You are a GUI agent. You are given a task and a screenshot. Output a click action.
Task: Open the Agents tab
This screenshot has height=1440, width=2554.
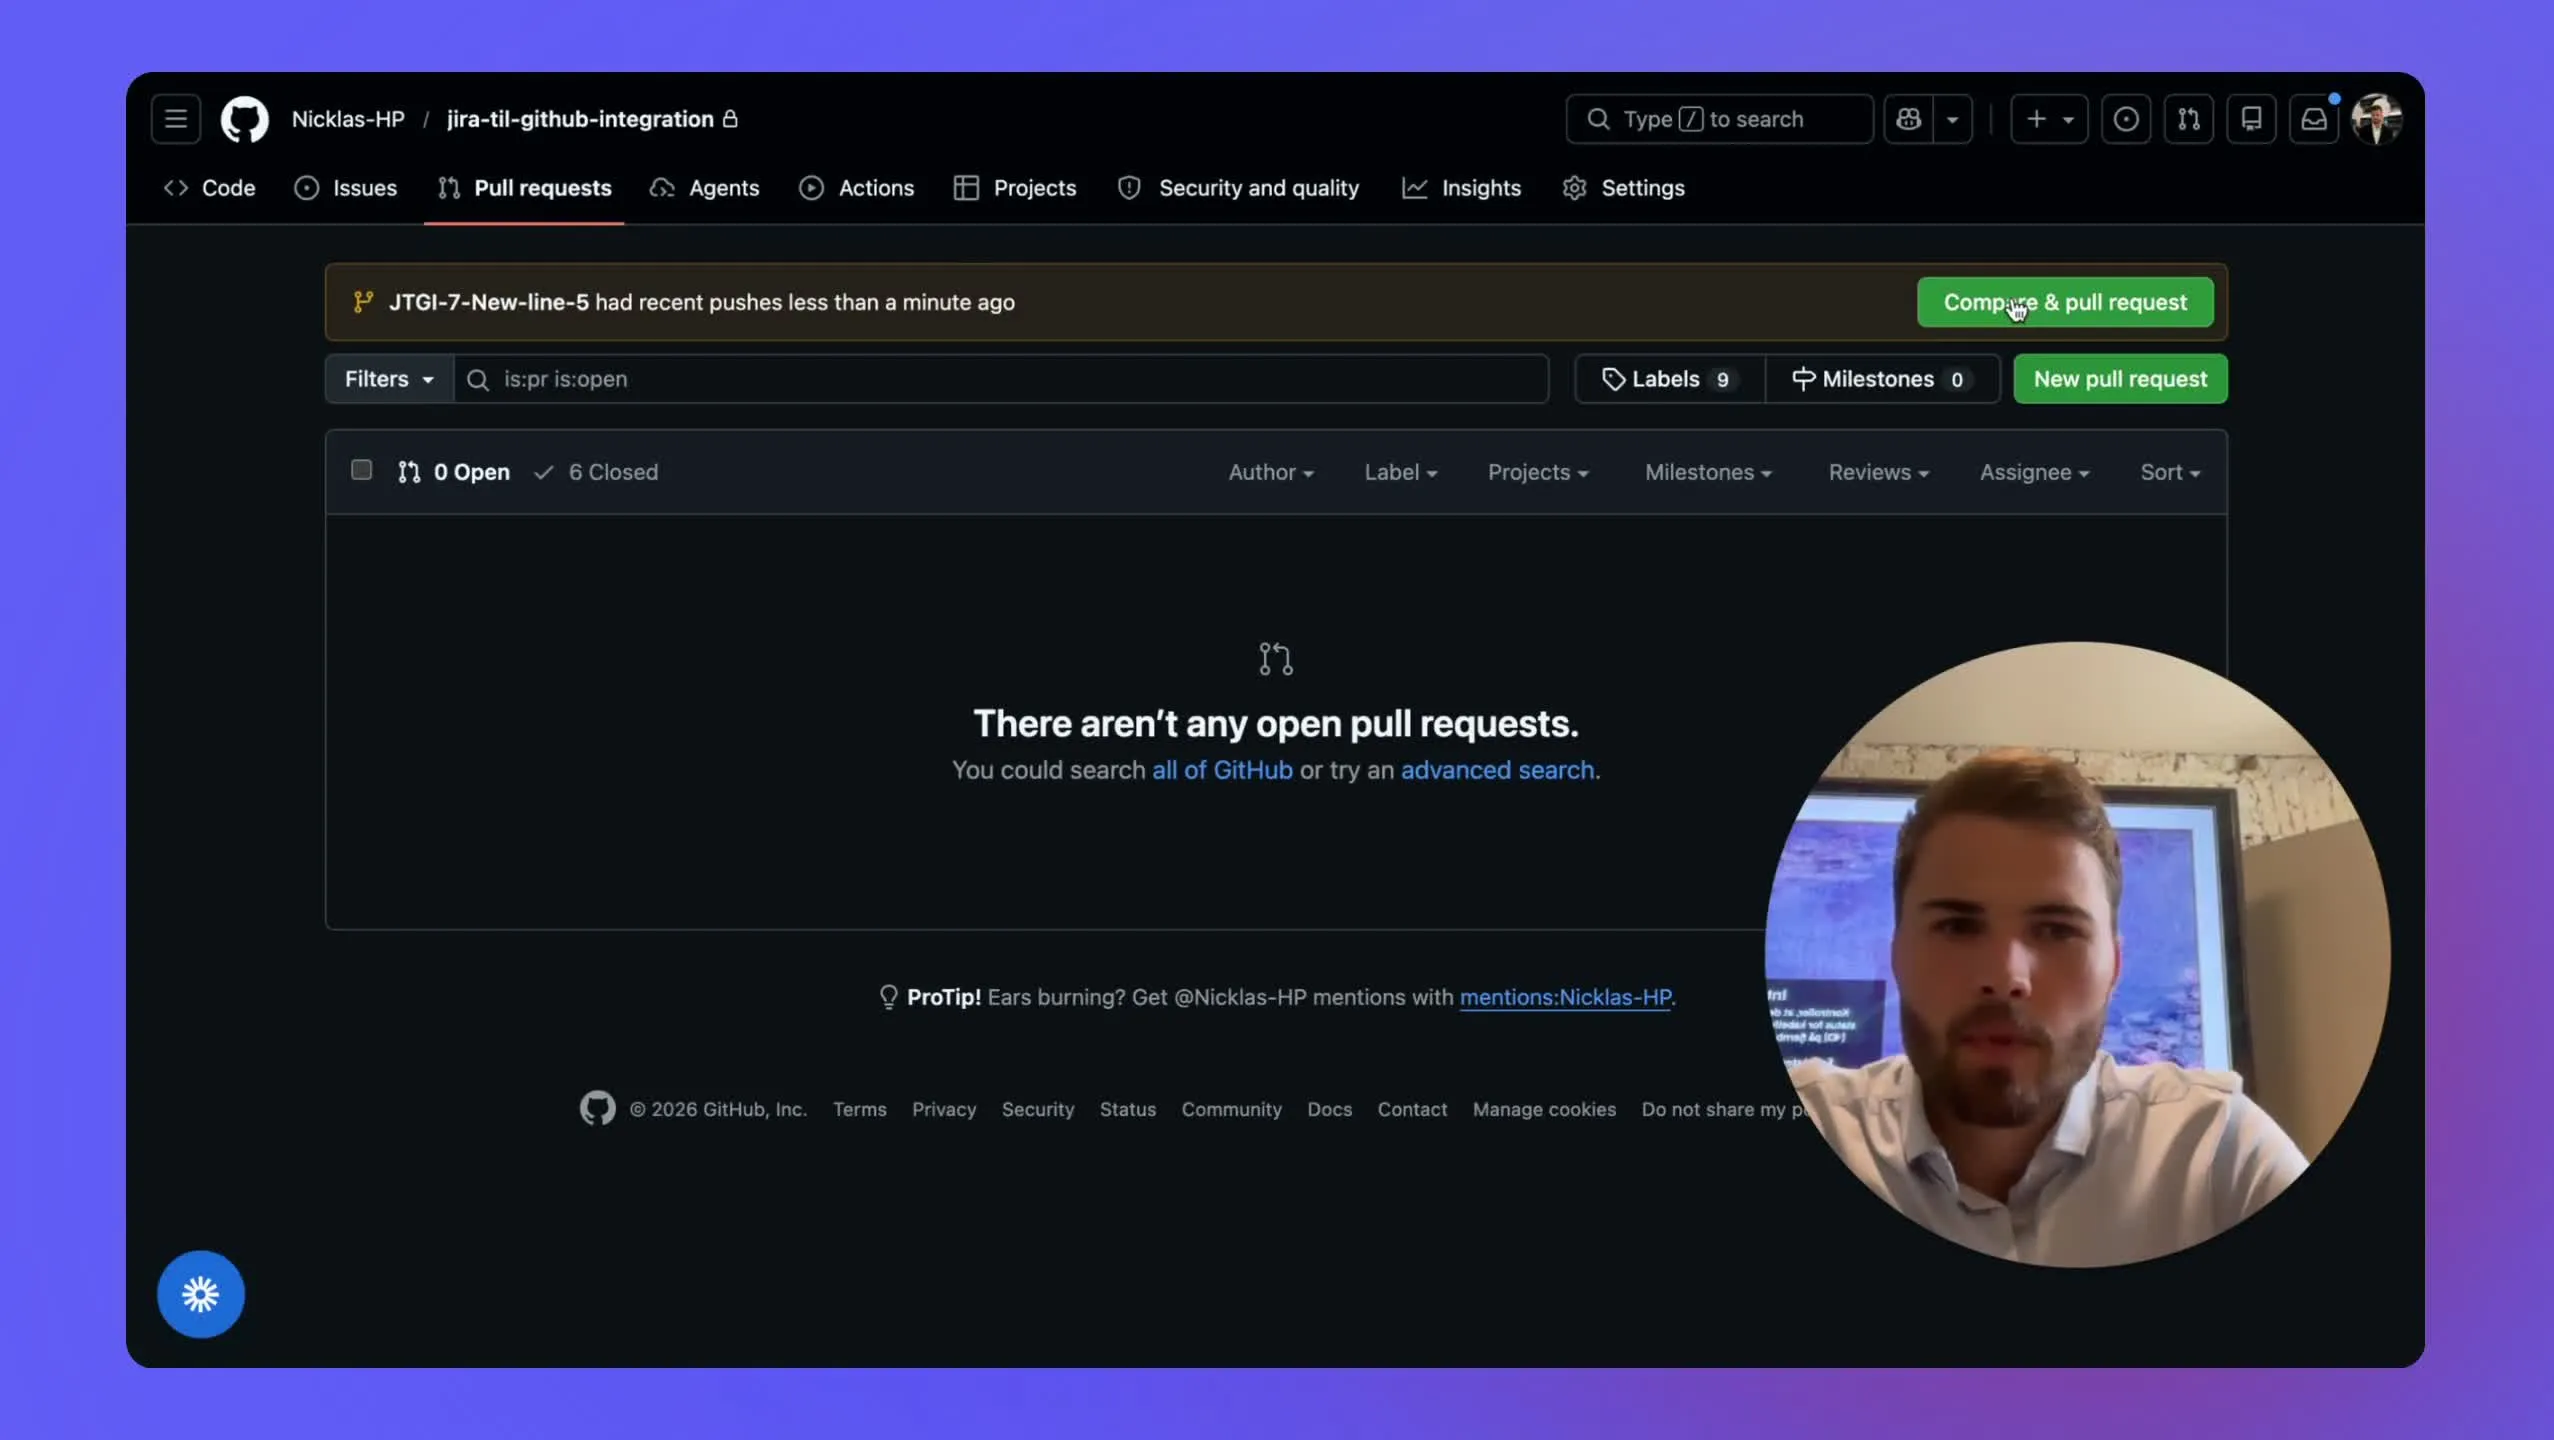[x=705, y=188]
